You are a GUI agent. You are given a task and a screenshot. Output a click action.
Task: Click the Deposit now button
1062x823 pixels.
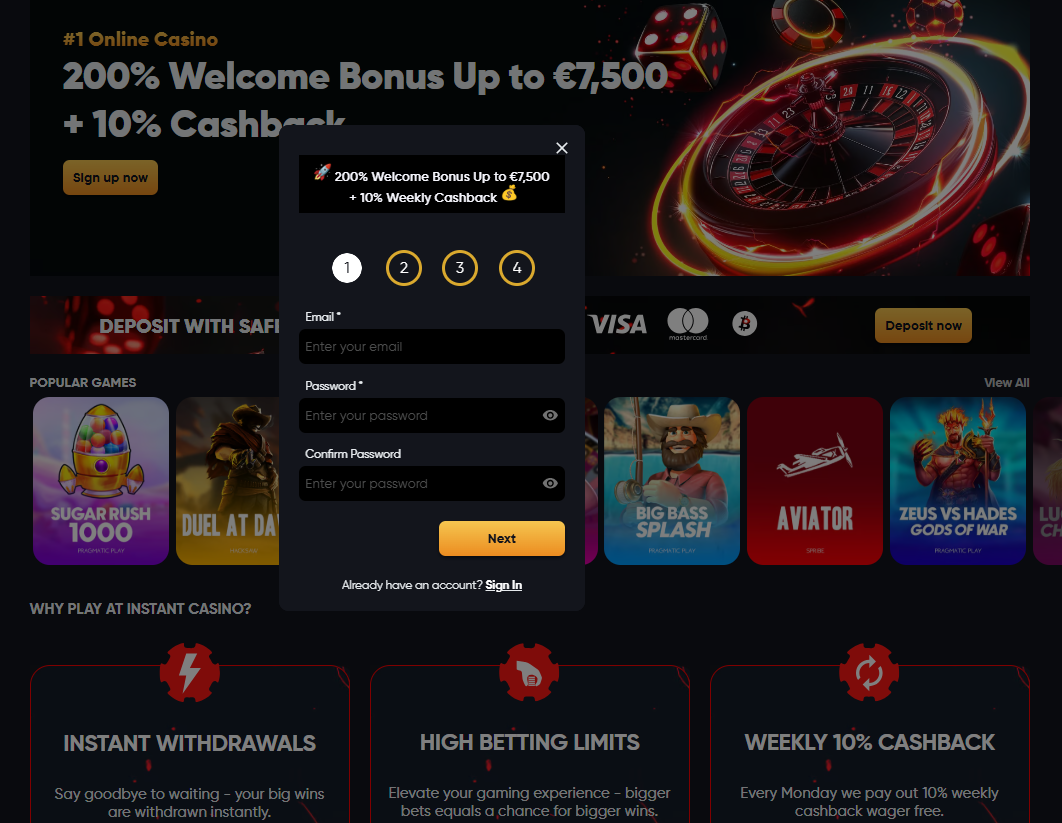pos(923,325)
